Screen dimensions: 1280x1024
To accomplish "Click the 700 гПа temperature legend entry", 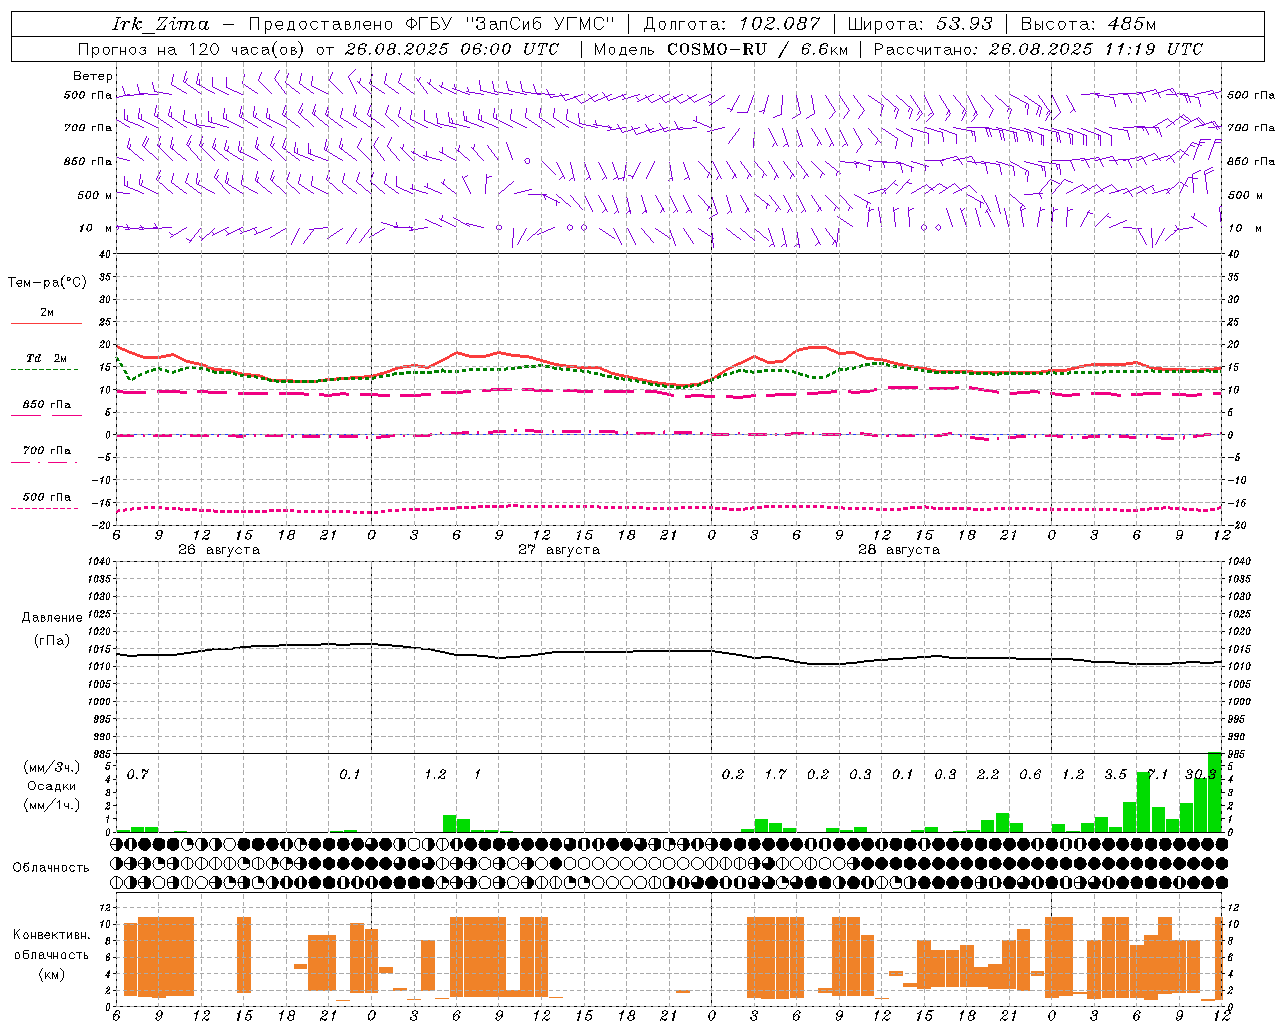I will pos(46,451).
